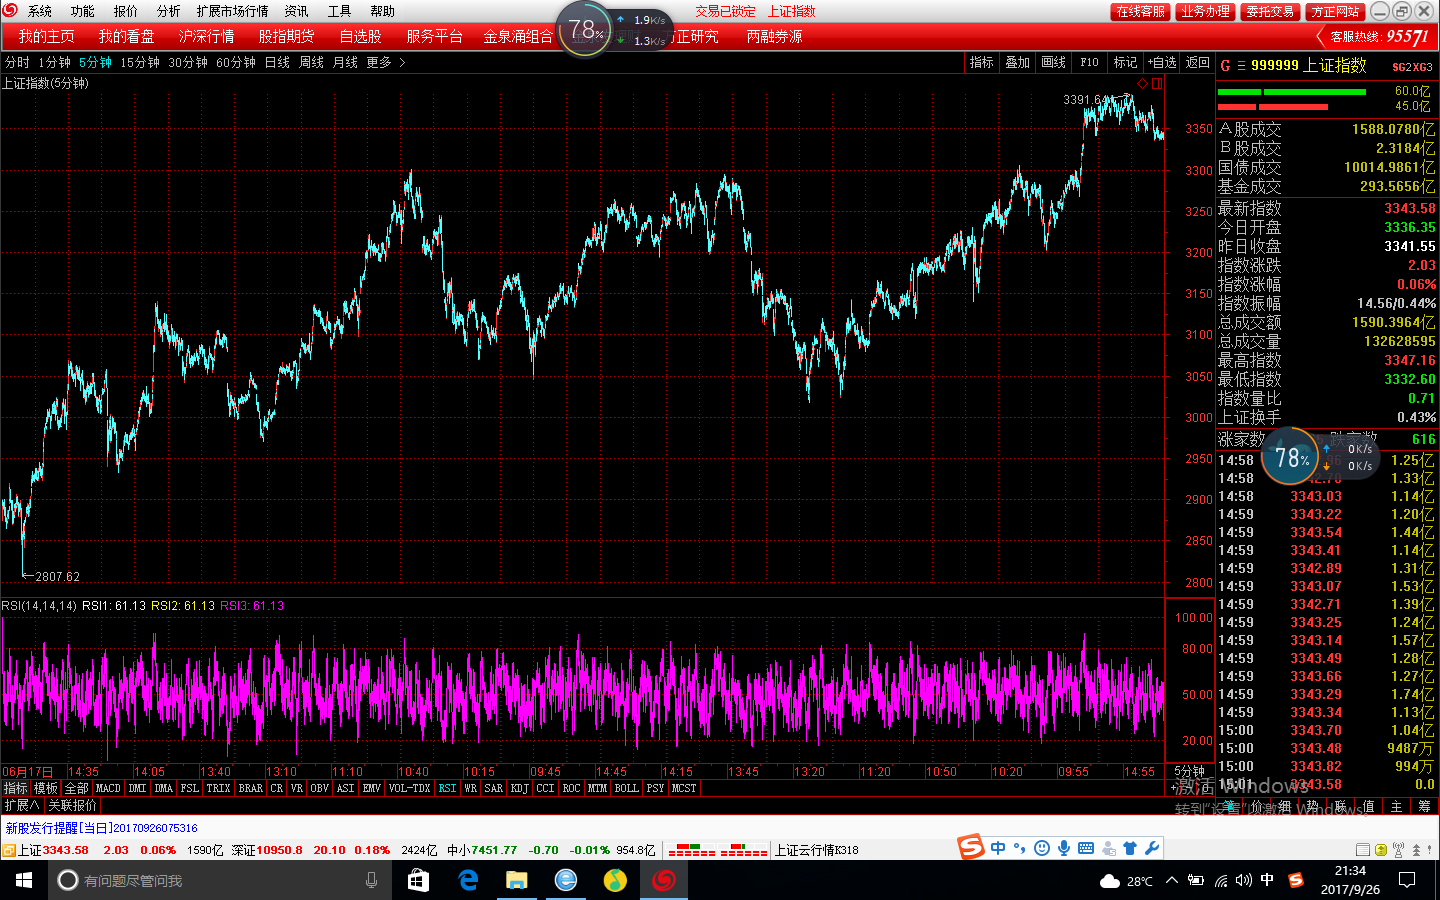Click the 方正网站 button
Viewport: 1440px width, 900px height.
1335,11
